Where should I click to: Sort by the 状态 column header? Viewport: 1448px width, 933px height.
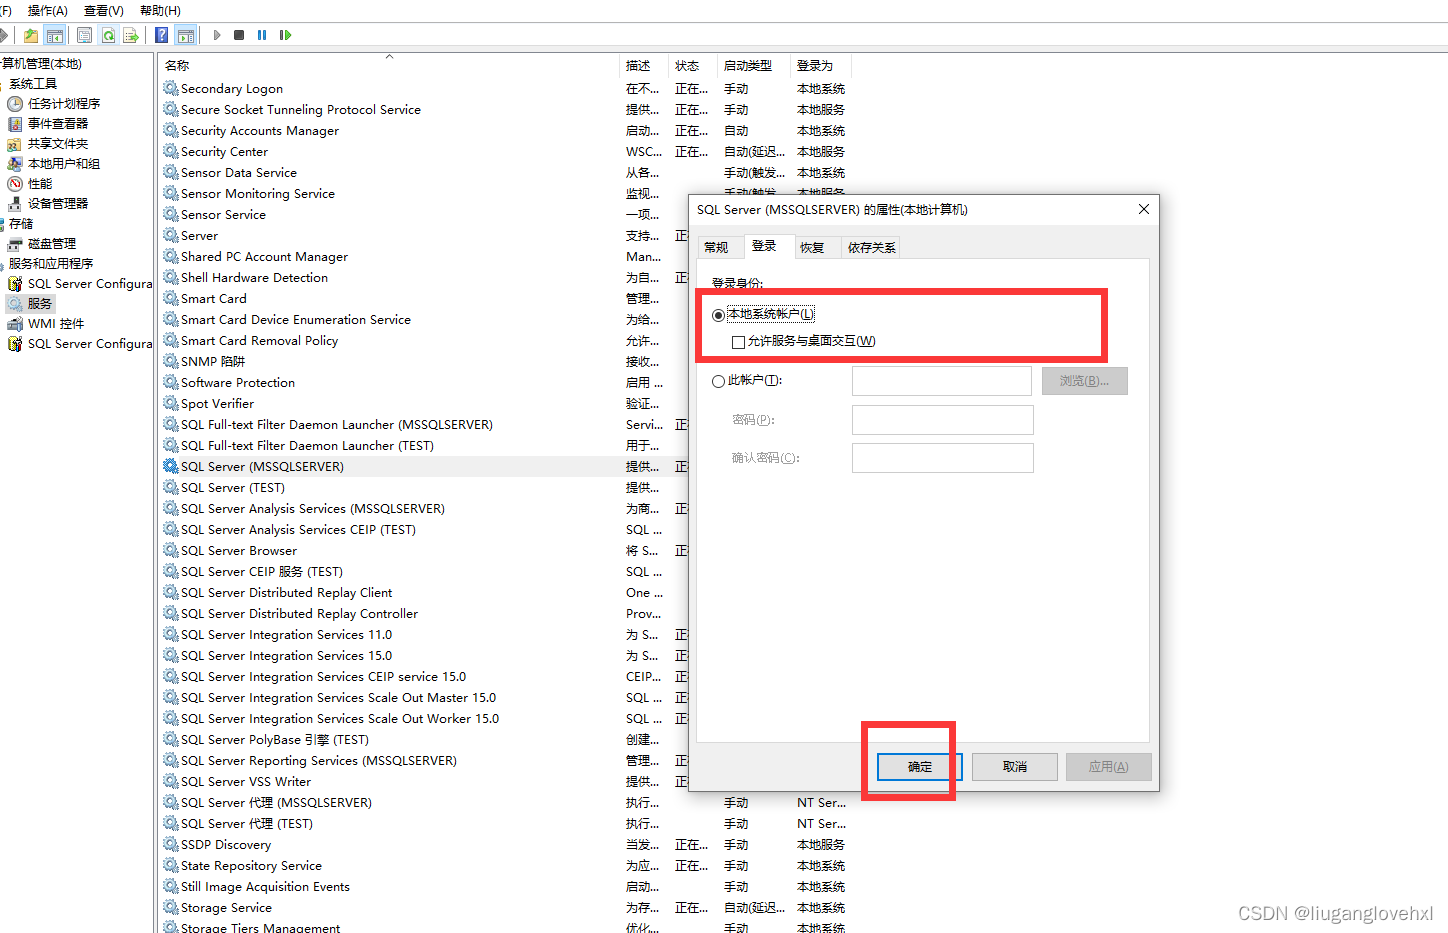point(693,65)
